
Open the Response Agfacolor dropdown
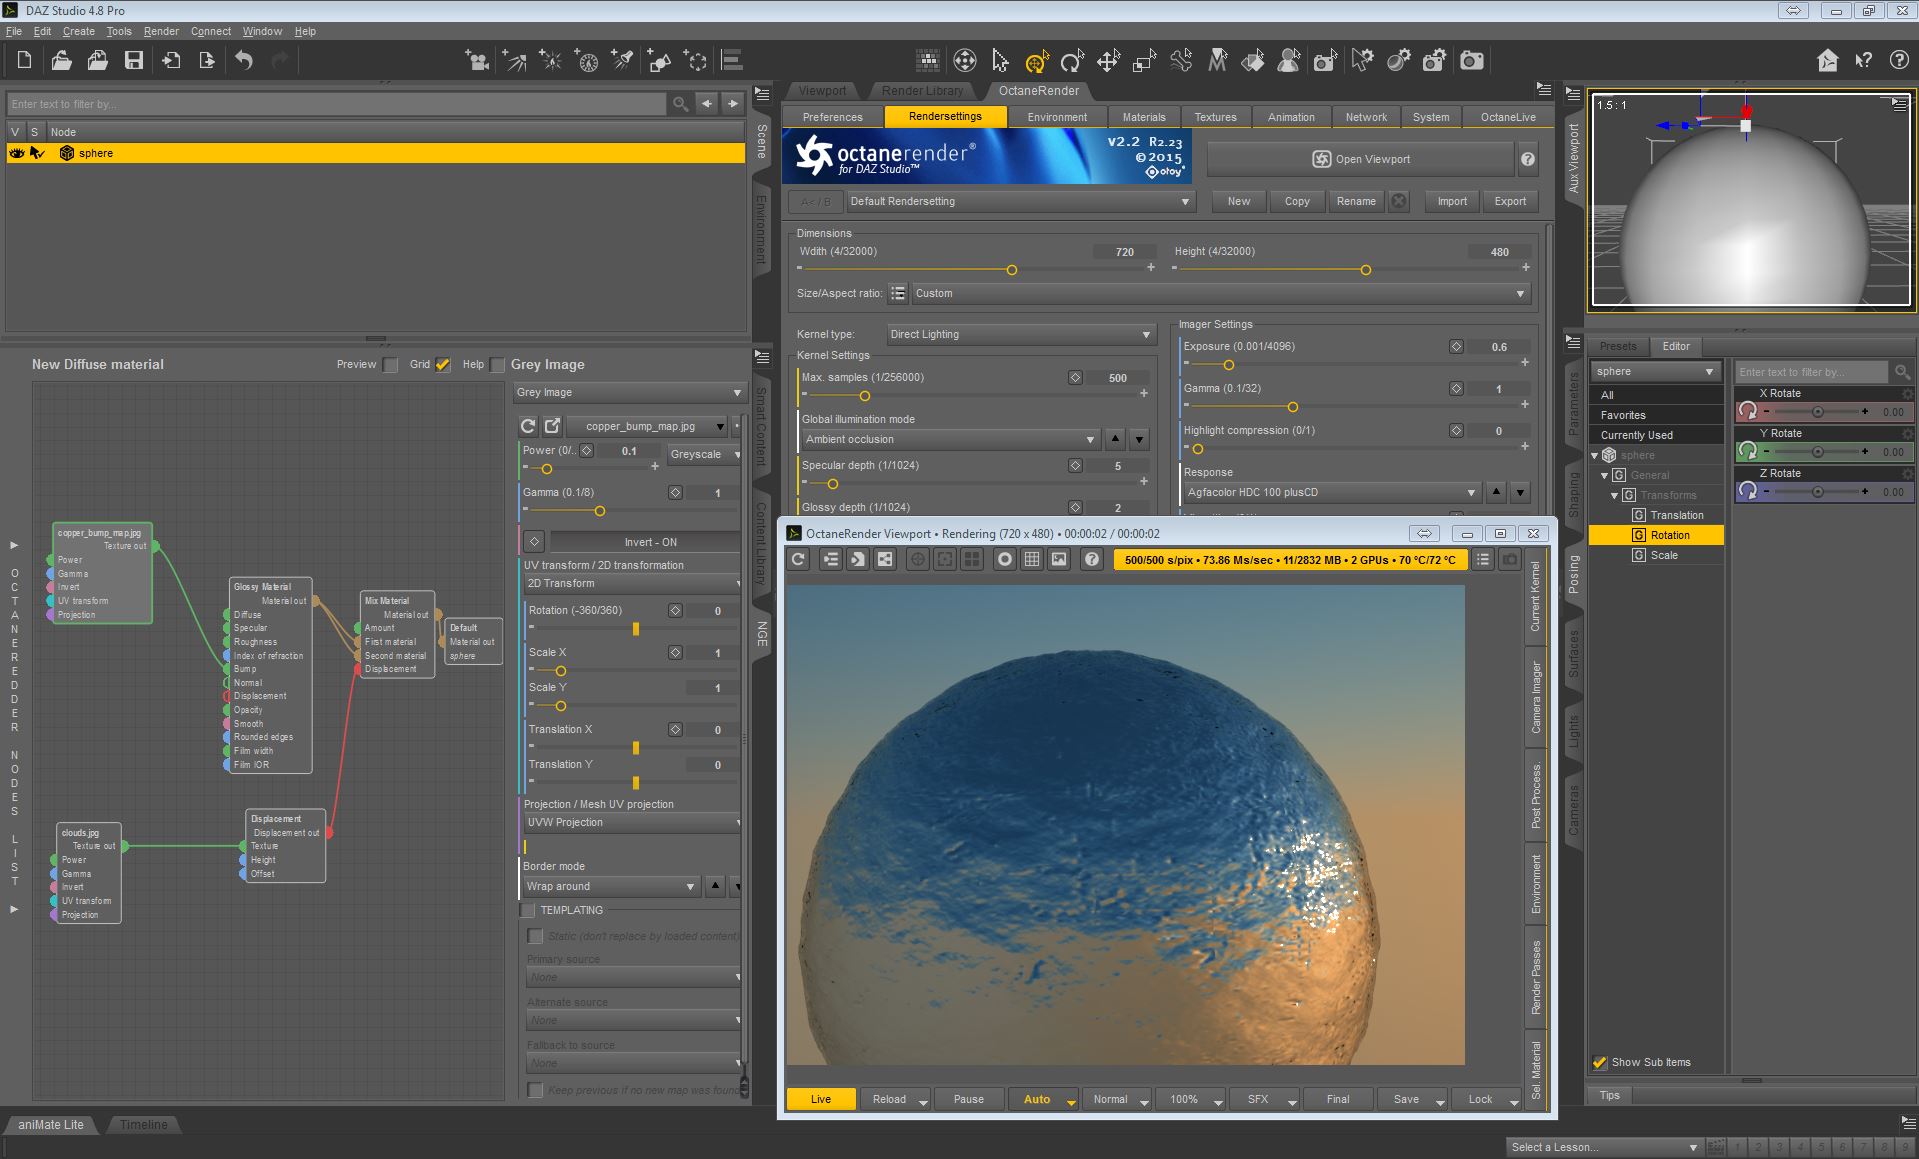(x=1331, y=492)
